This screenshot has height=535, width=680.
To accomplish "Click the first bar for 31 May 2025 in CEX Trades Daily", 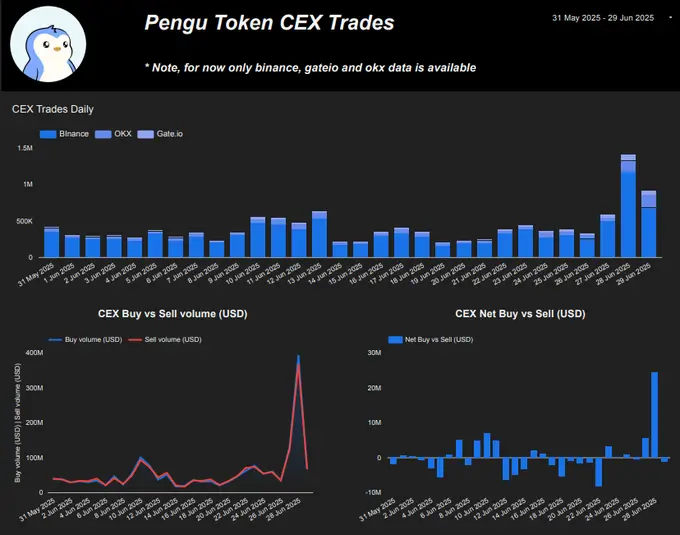I will [x=51, y=242].
